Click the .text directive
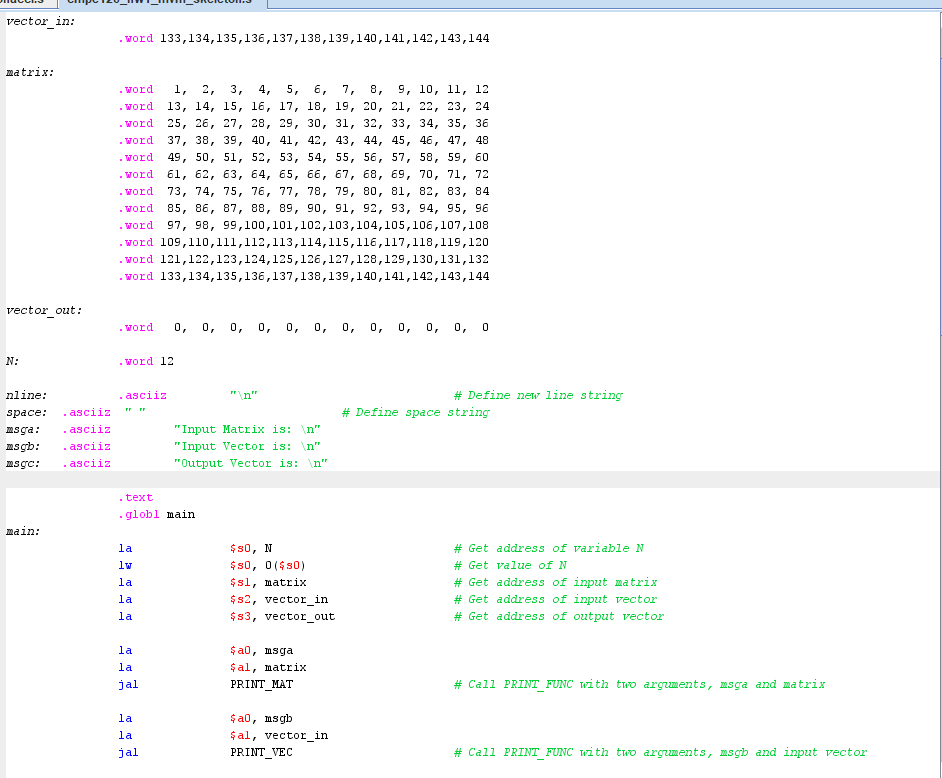The height and width of the screenshot is (778, 942). [x=135, y=497]
